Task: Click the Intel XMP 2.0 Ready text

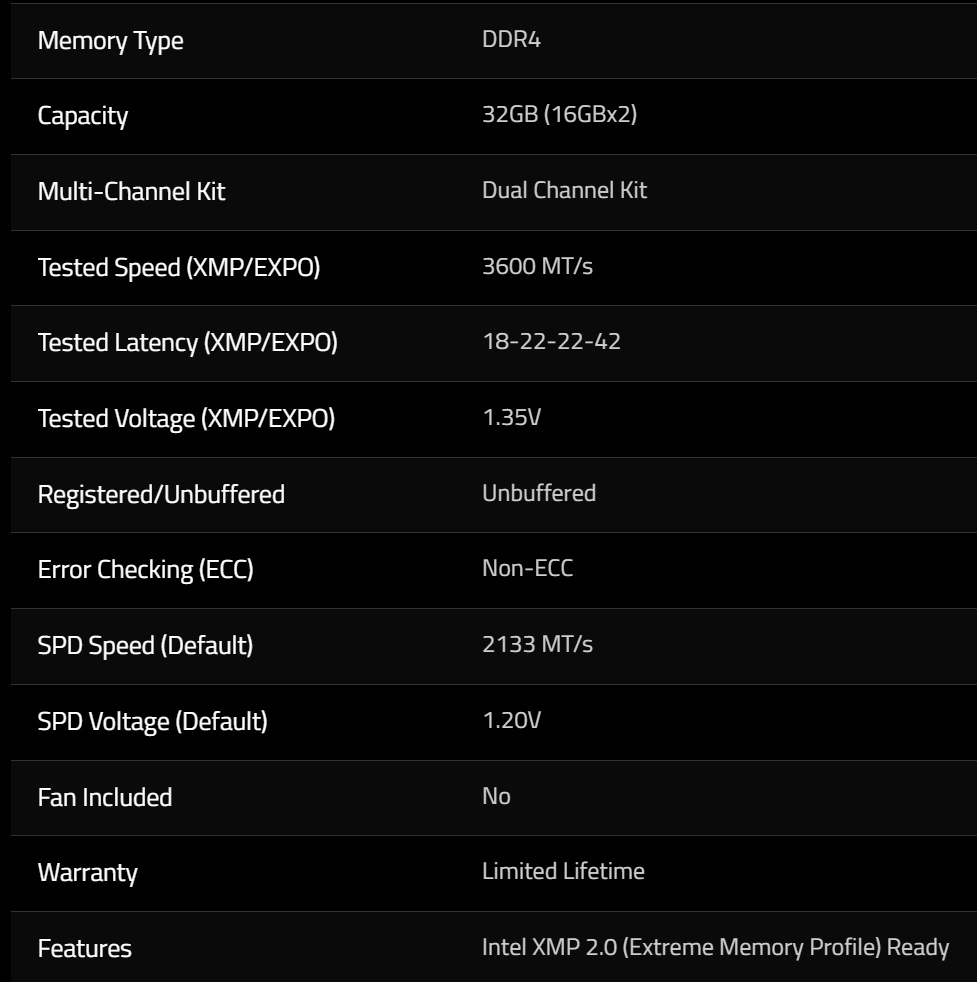Action: tap(715, 948)
